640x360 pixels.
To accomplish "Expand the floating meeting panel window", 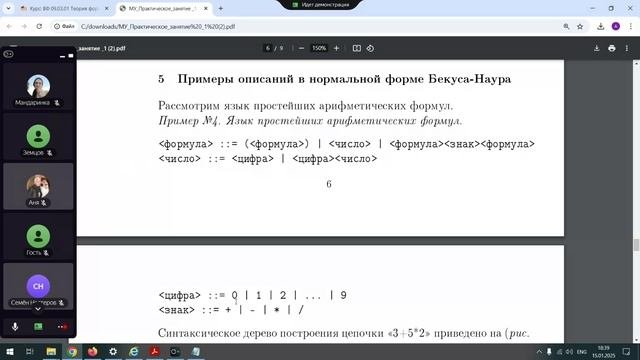I will (71, 56).
